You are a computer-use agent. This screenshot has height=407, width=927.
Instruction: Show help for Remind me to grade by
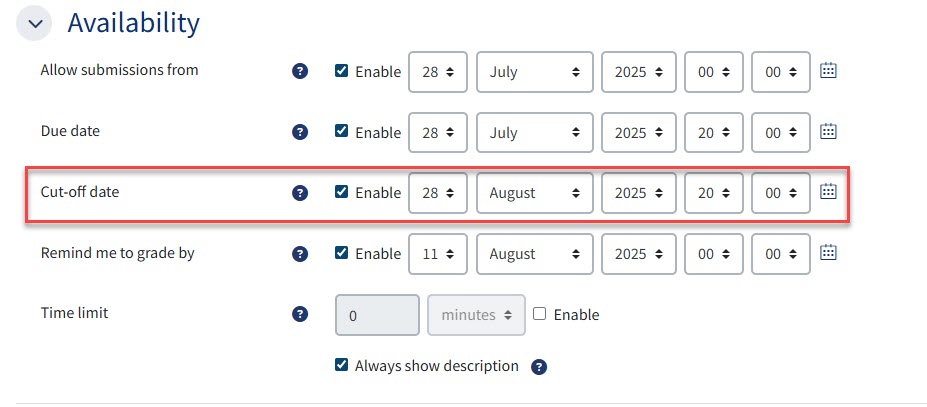(x=299, y=254)
